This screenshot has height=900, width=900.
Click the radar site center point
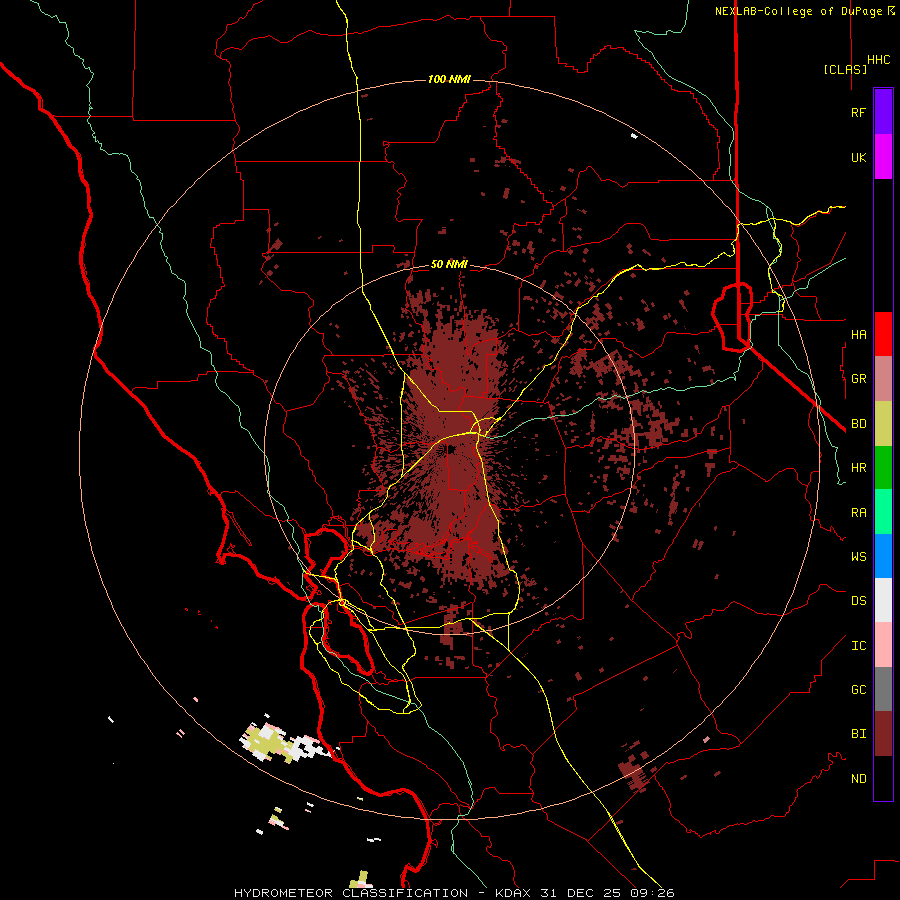tap(450, 449)
